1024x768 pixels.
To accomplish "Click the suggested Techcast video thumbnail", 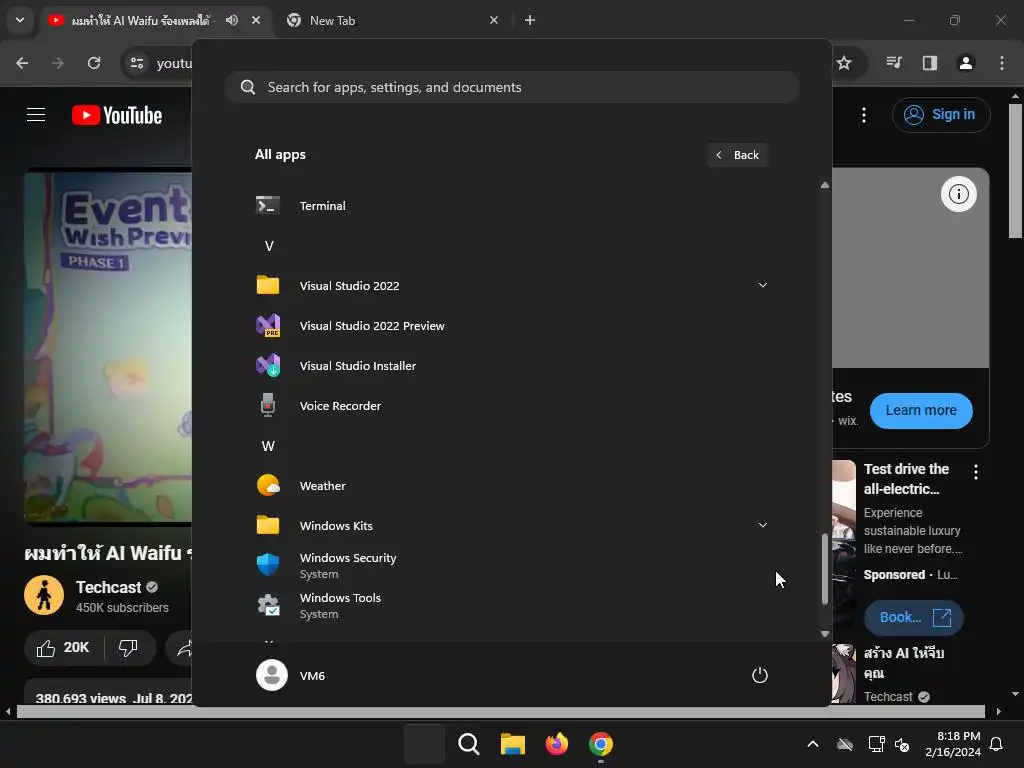I will tap(844, 673).
